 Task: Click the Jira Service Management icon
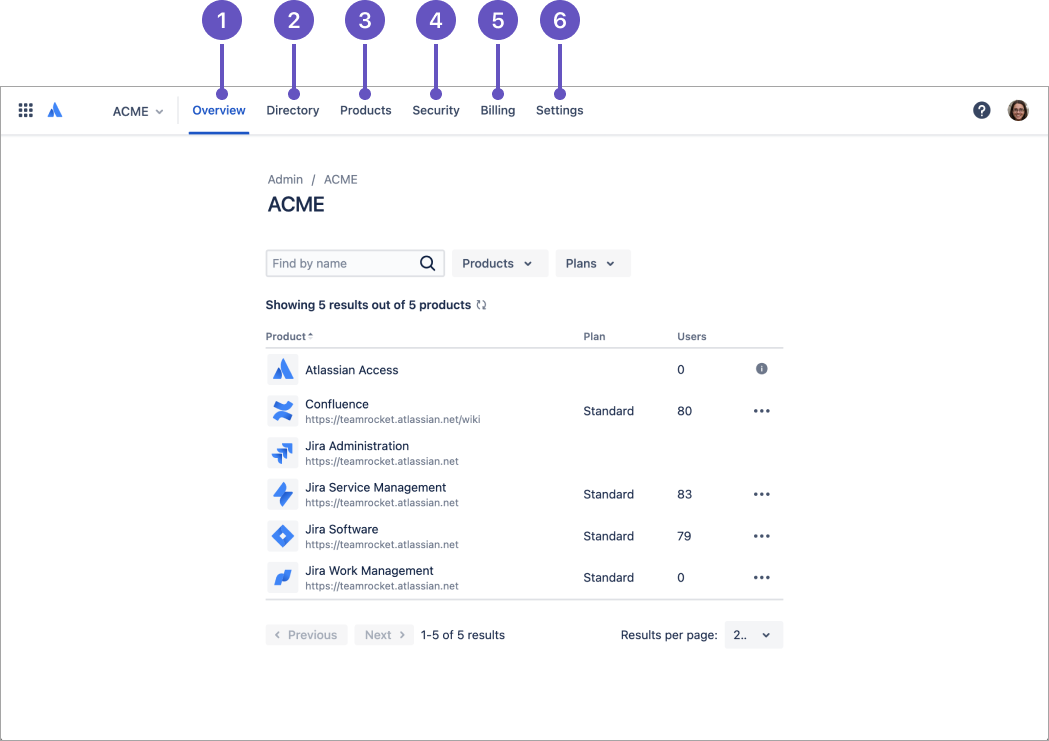[283, 494]
